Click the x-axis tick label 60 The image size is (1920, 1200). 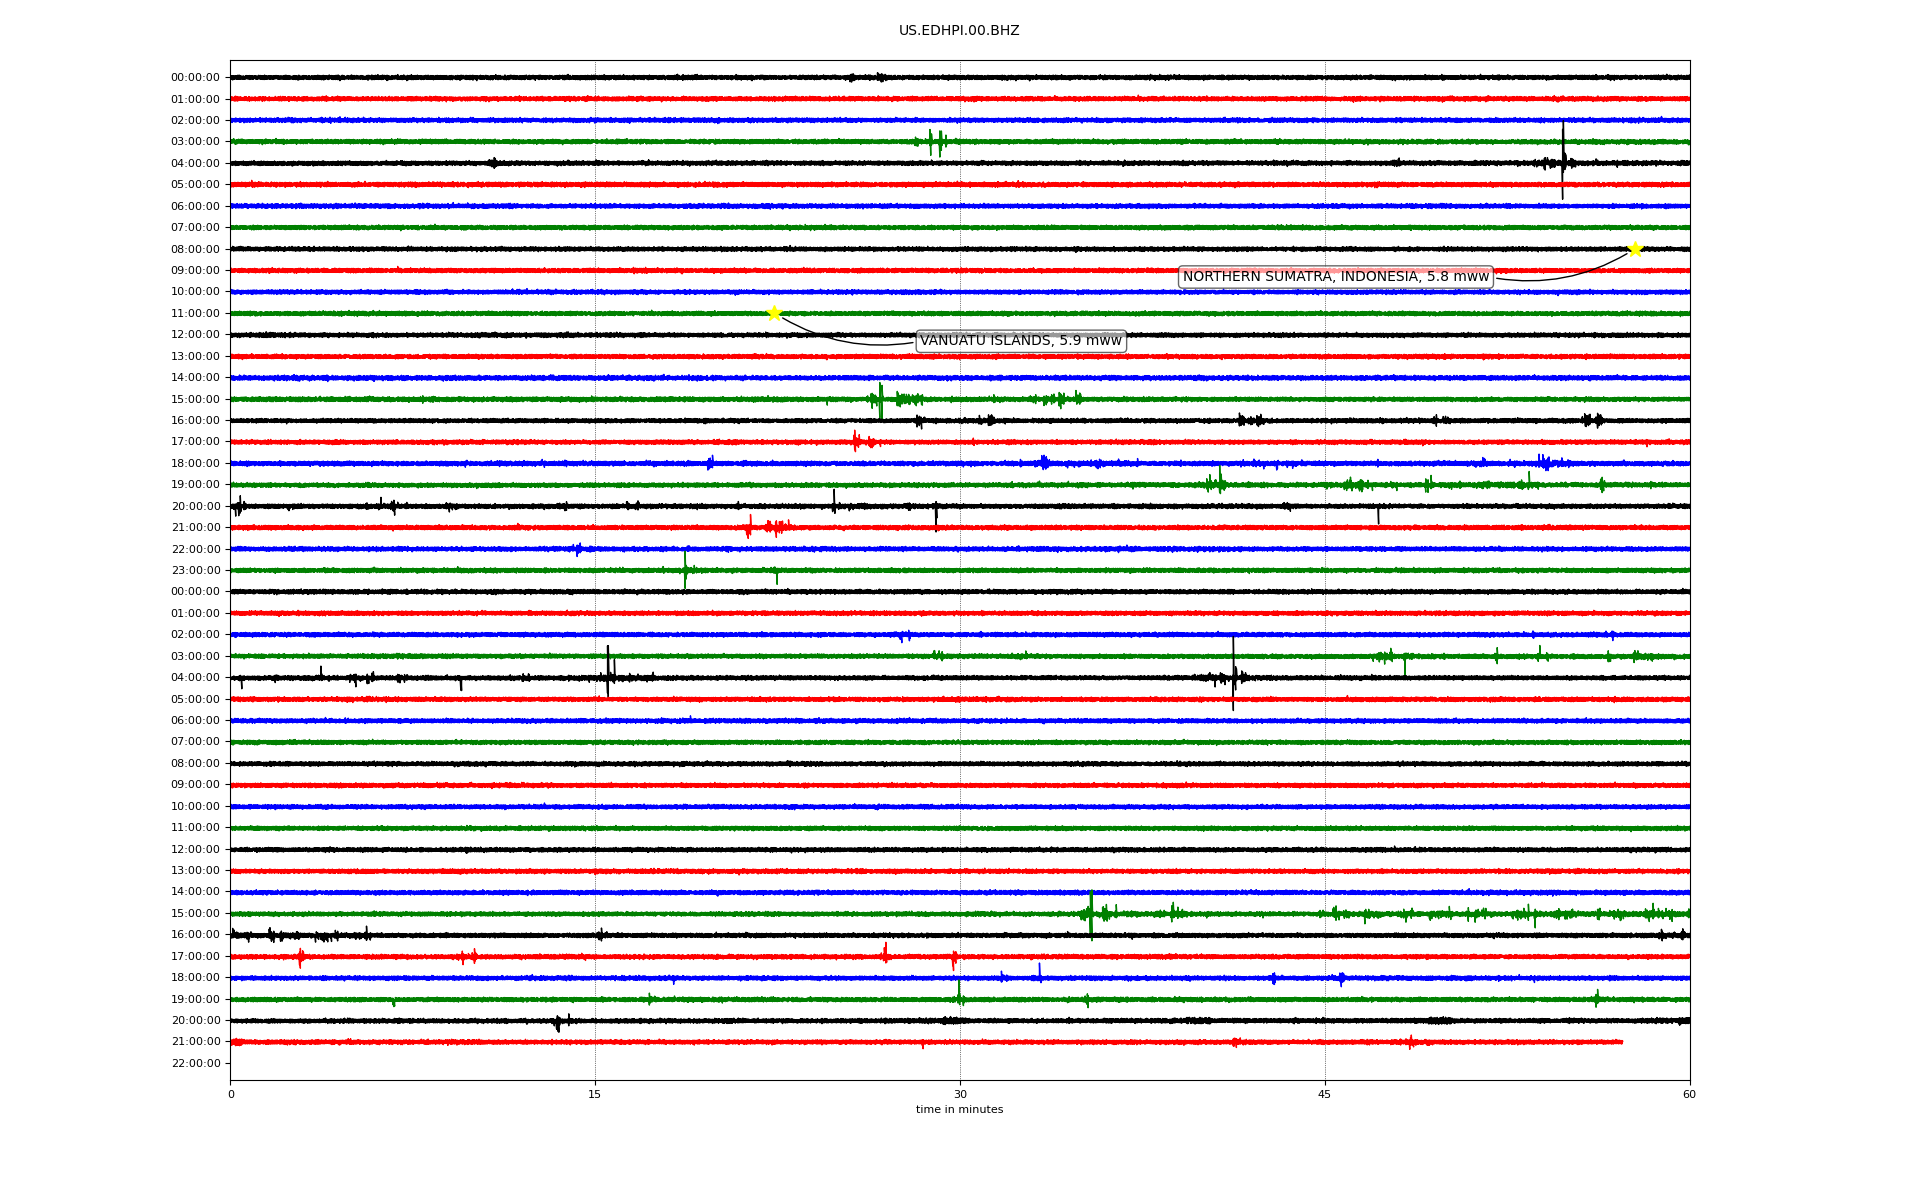coord(1689,1094)
